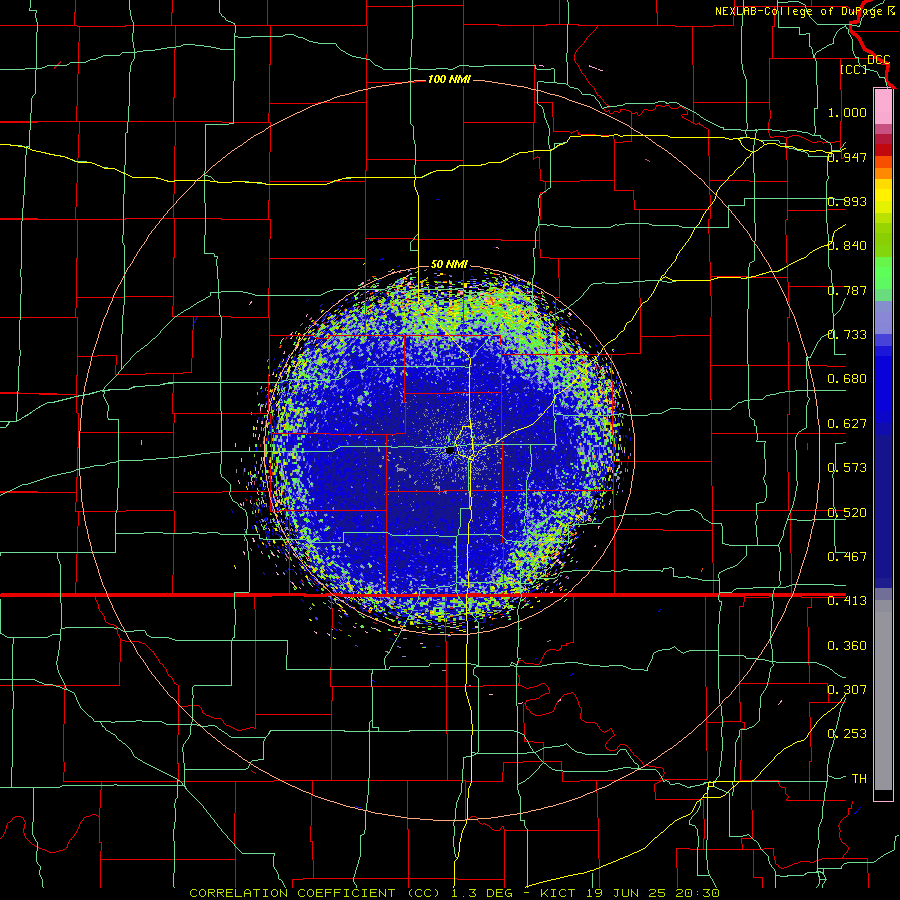The height and width of the screenshot is (900, 900).
Task: Select the 0.573 scale label
Action: (847, 468)
